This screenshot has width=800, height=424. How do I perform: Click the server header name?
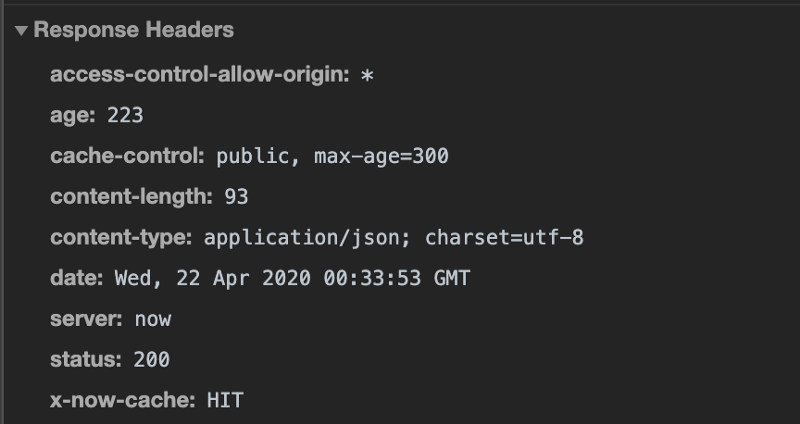[87, 319]
